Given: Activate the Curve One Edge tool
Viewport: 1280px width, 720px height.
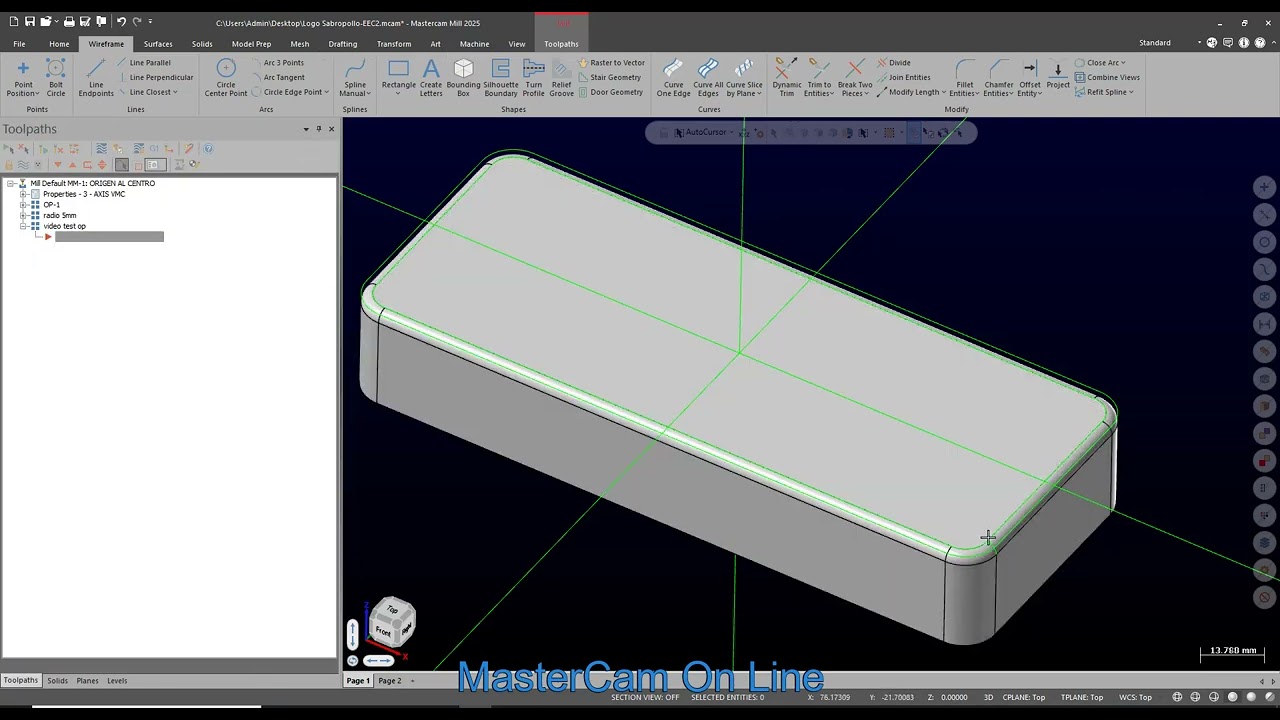Looking at the screenshot, I should coord(673,77).
